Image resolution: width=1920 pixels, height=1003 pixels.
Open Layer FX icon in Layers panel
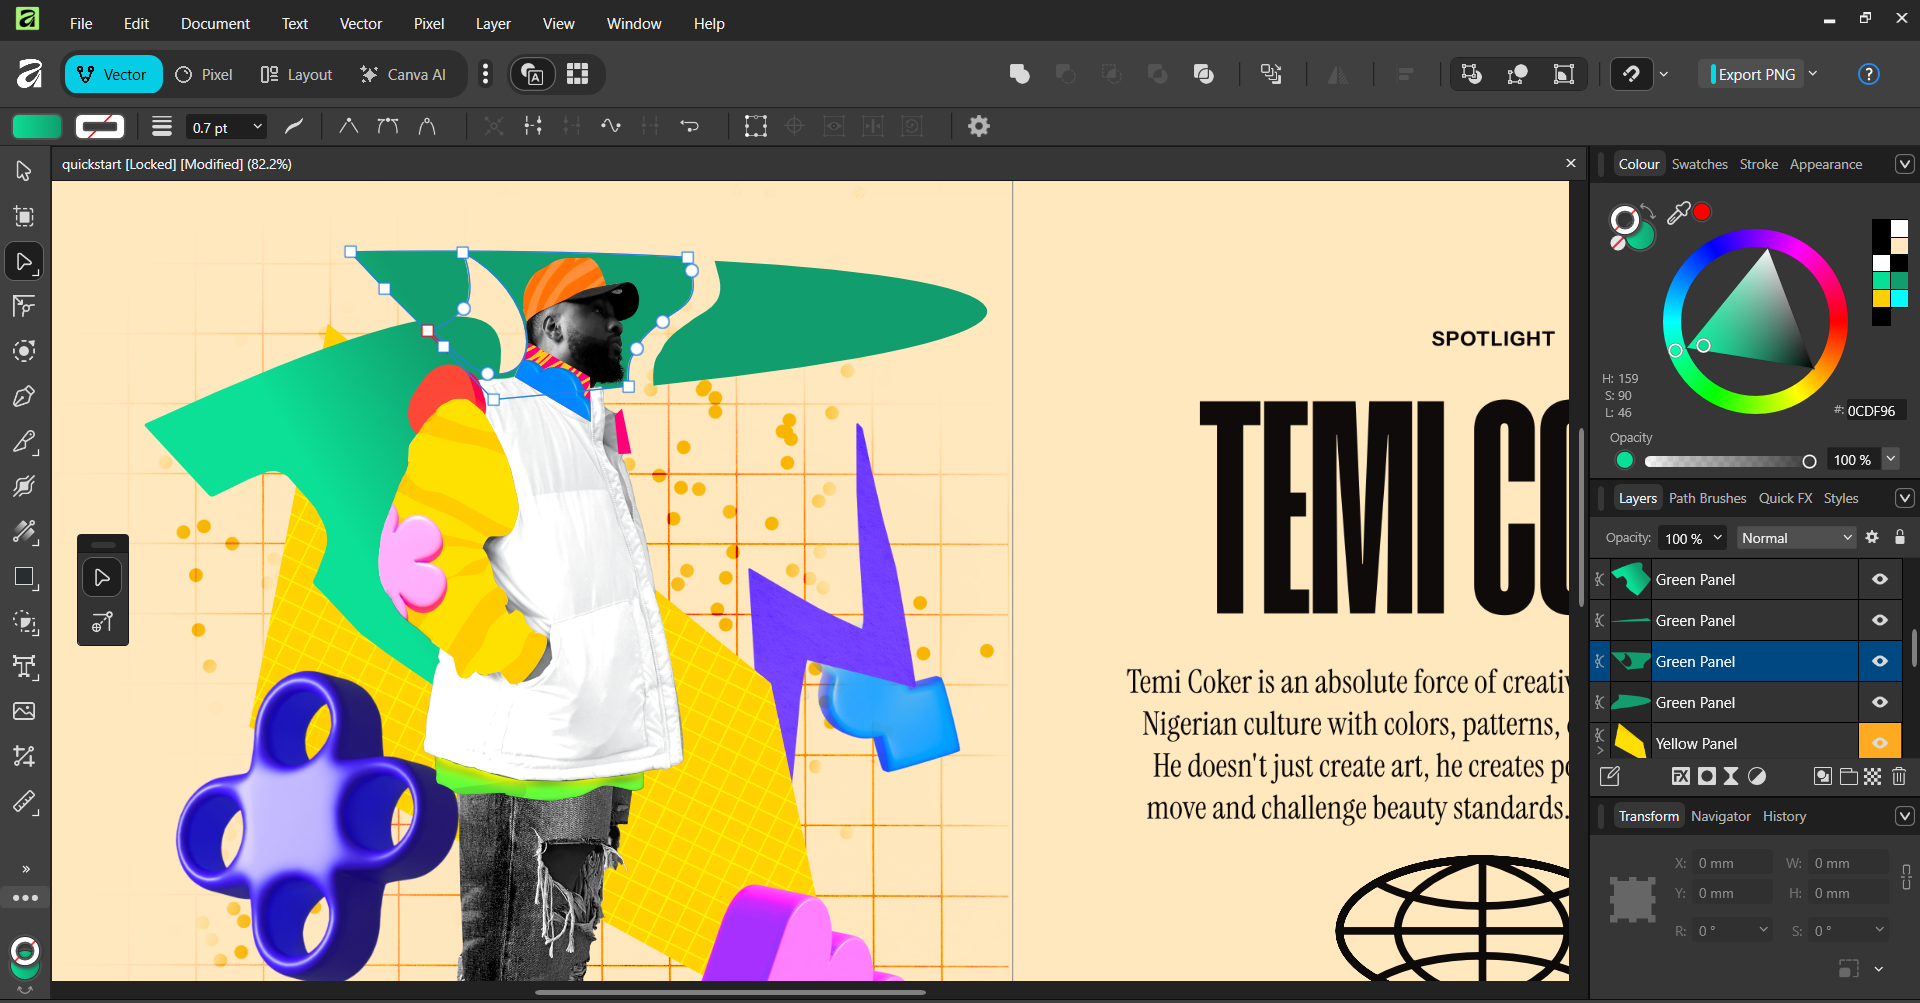1681,776
